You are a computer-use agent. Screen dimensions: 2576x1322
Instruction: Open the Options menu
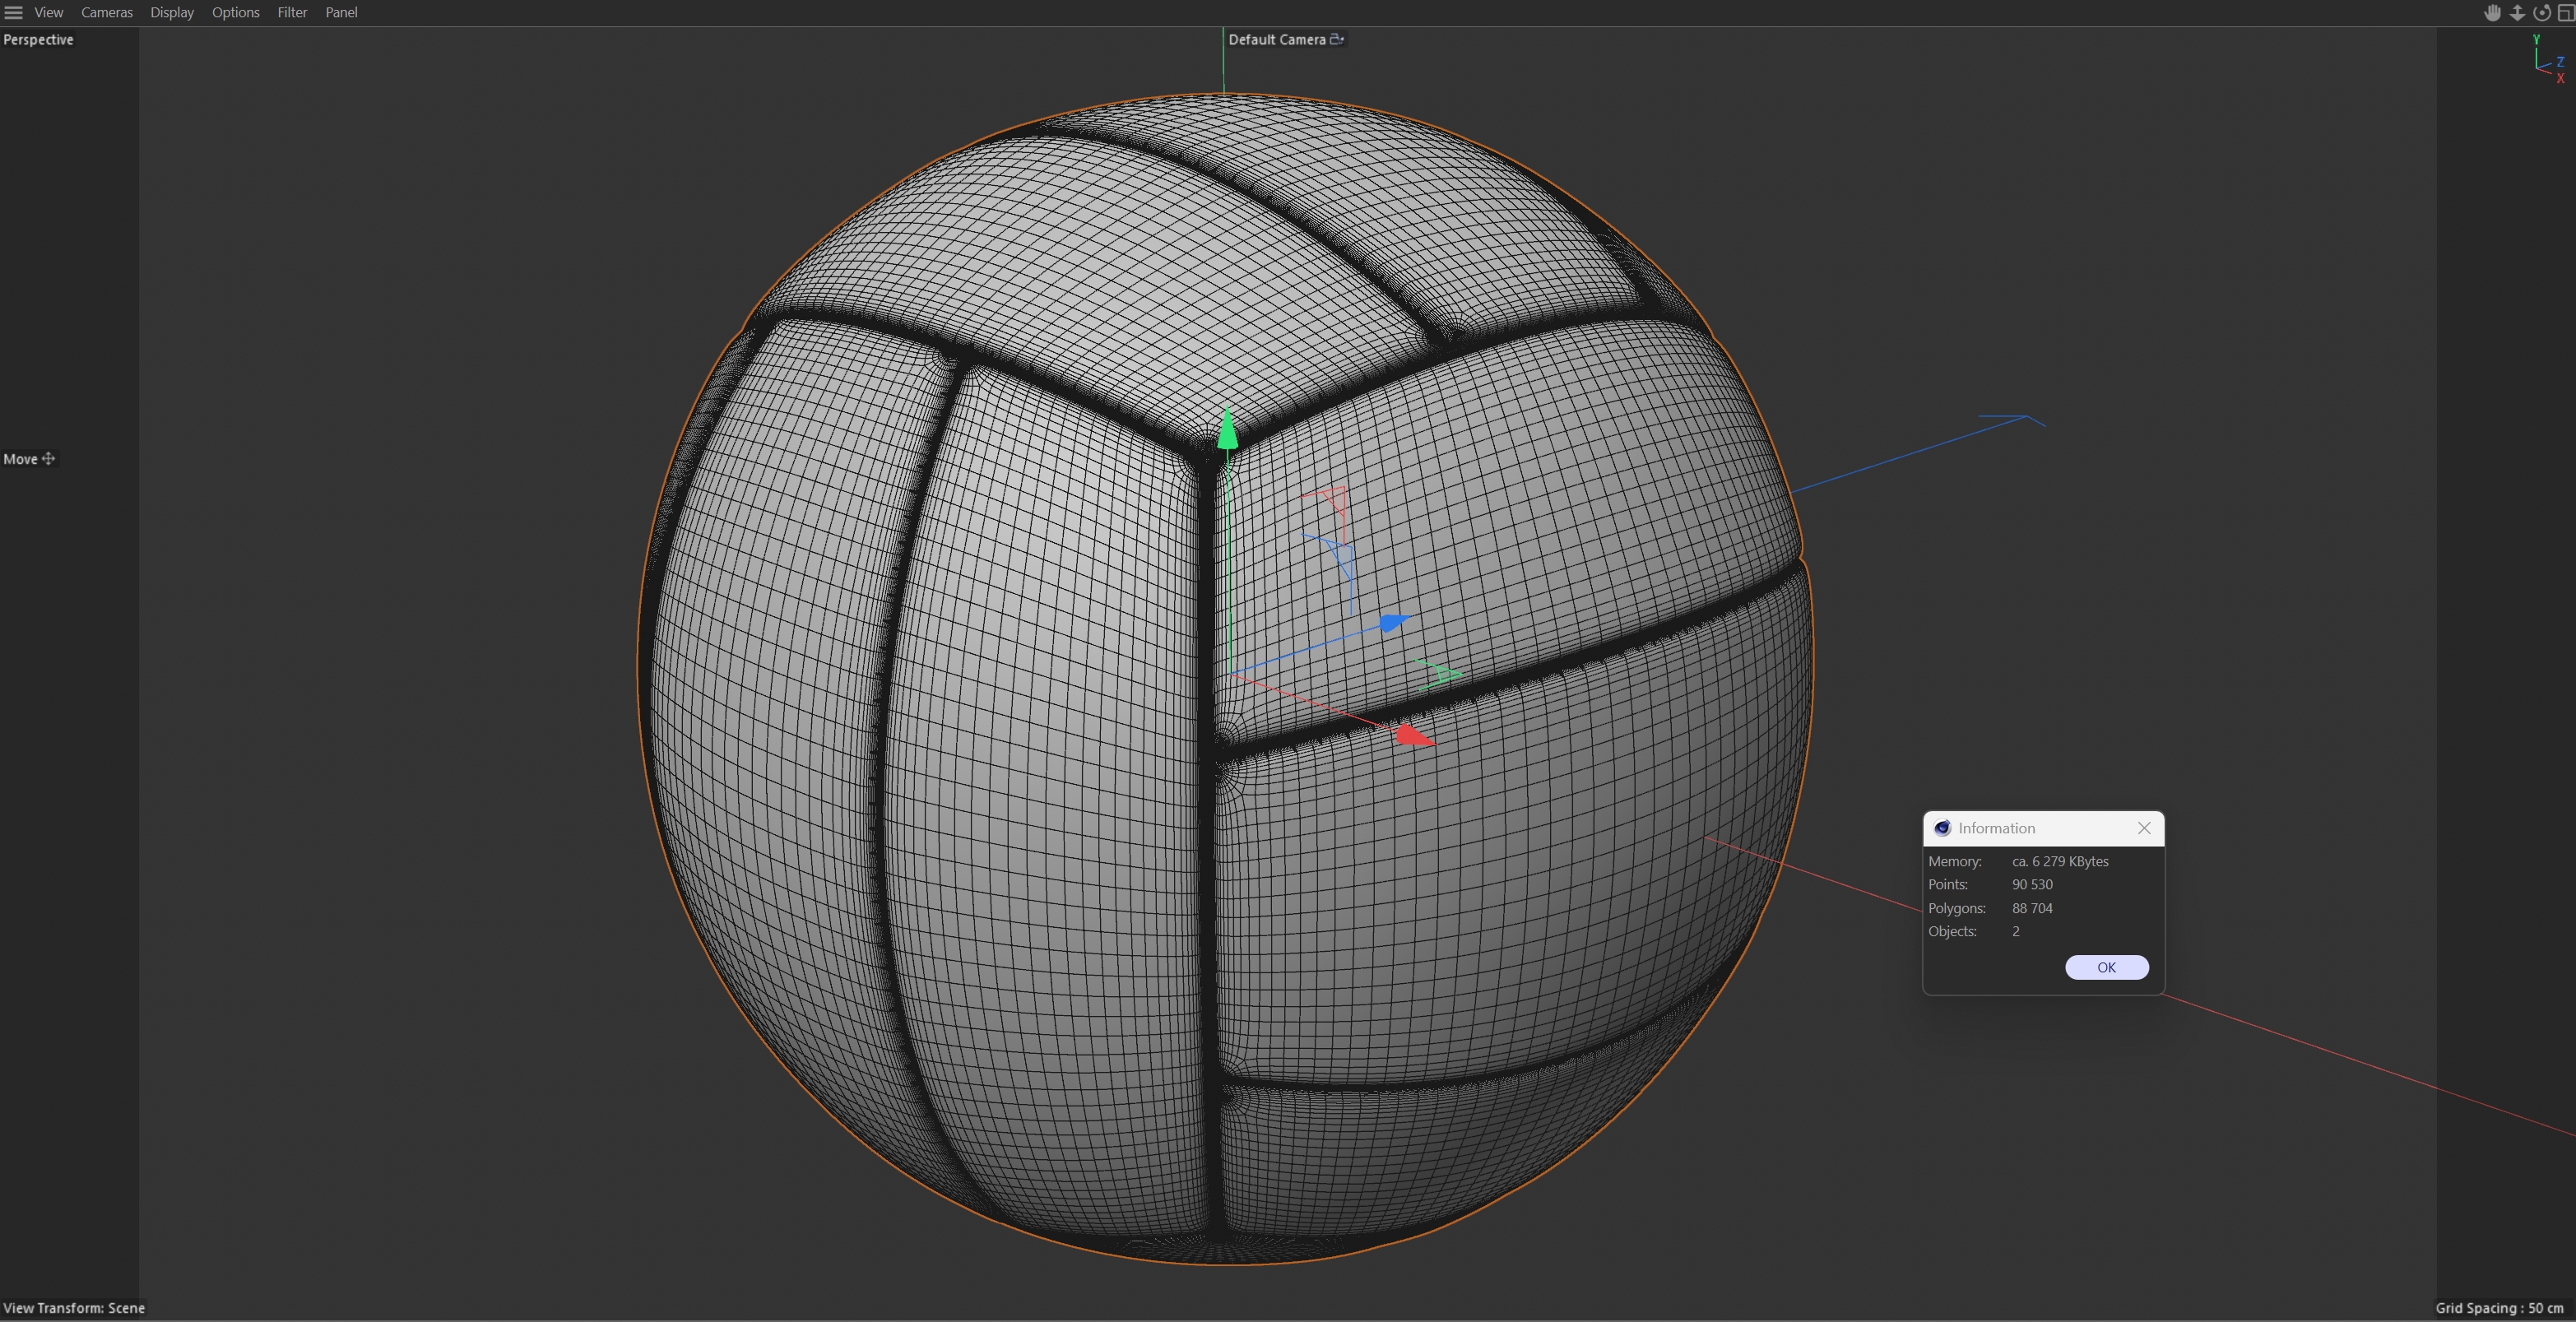tap(235, 13)
